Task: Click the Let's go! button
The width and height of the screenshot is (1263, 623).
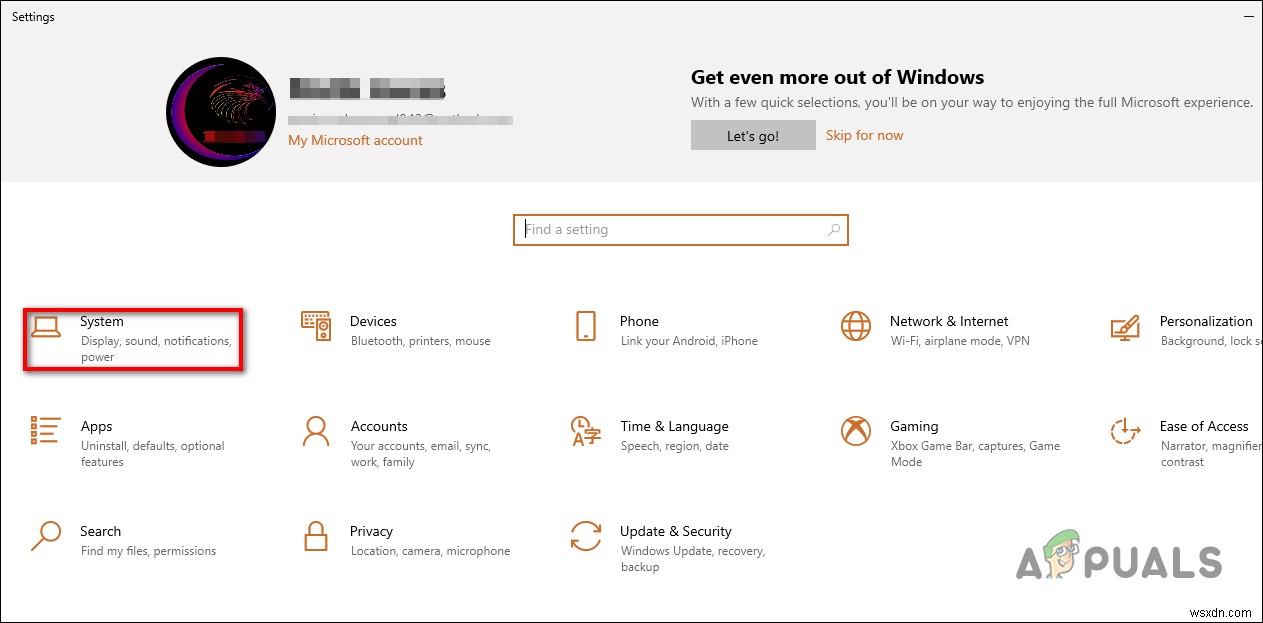Action: click(753, 136)
